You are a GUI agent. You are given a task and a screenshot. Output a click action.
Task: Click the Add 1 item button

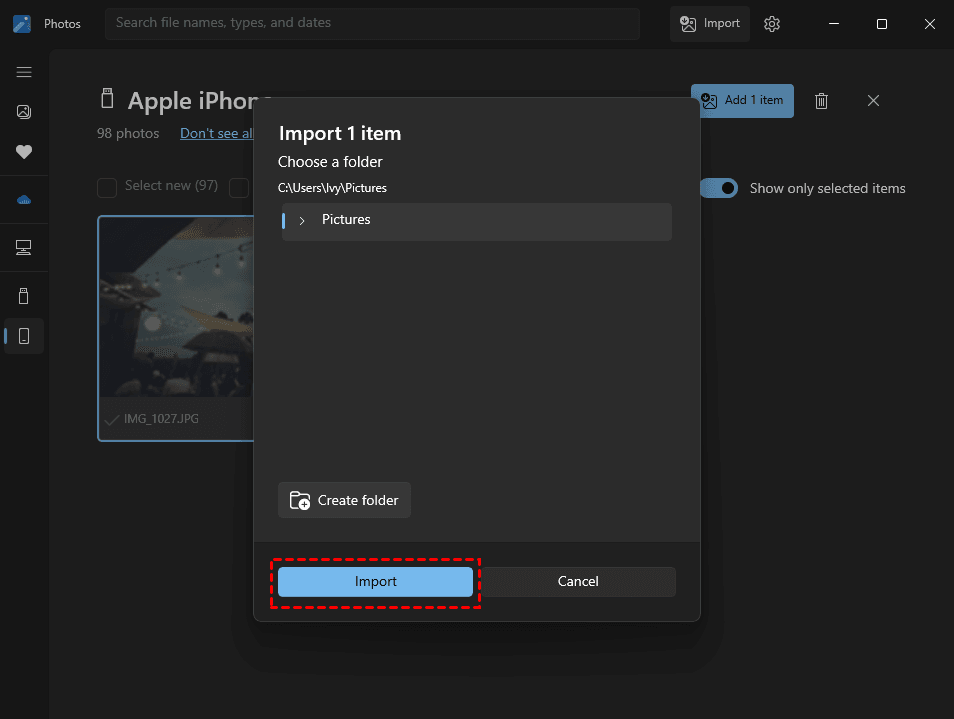coord(742,100)
